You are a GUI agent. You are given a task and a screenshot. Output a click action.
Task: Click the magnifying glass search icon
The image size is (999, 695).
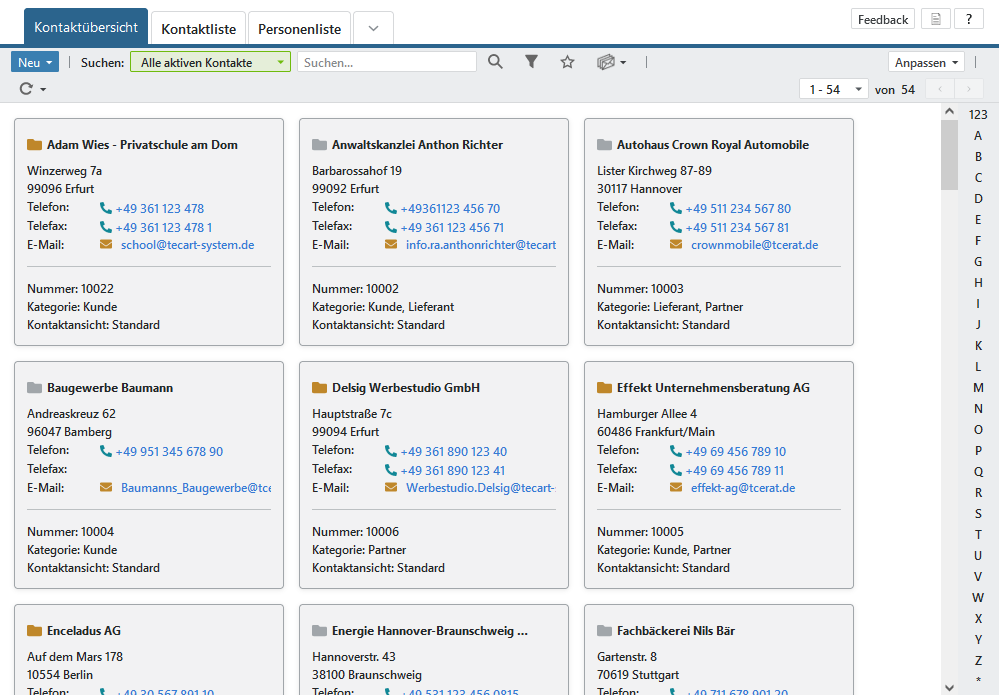(x=495, y=62)
